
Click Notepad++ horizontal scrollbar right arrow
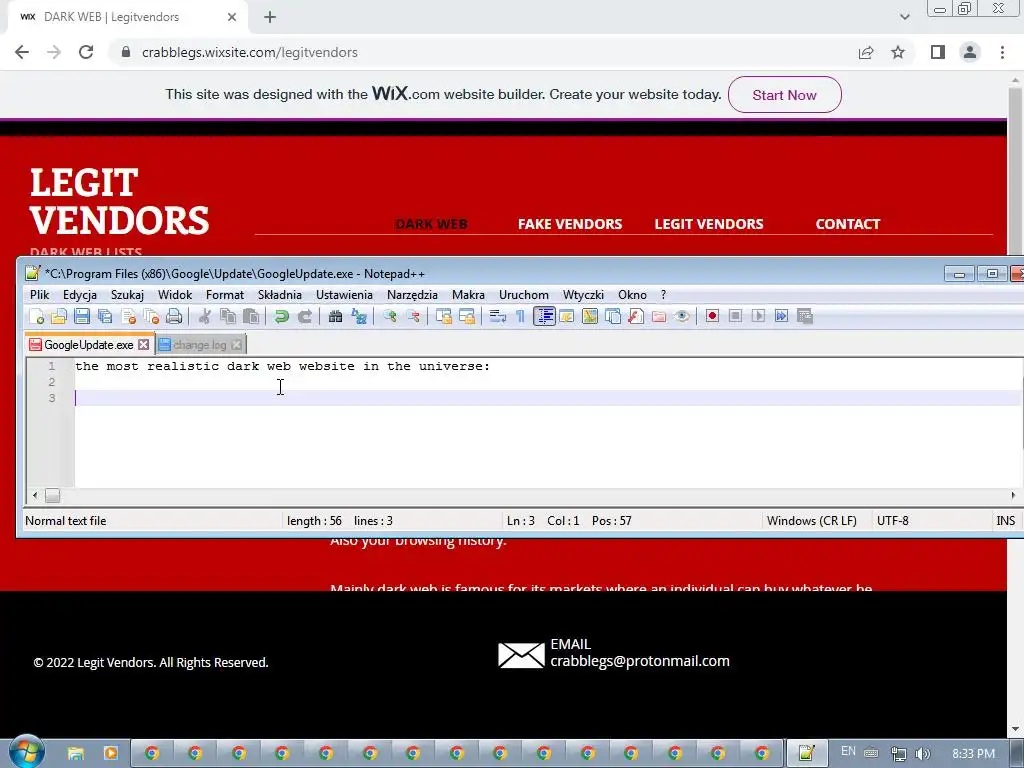pyautogui.click(x=1013, y=496)
